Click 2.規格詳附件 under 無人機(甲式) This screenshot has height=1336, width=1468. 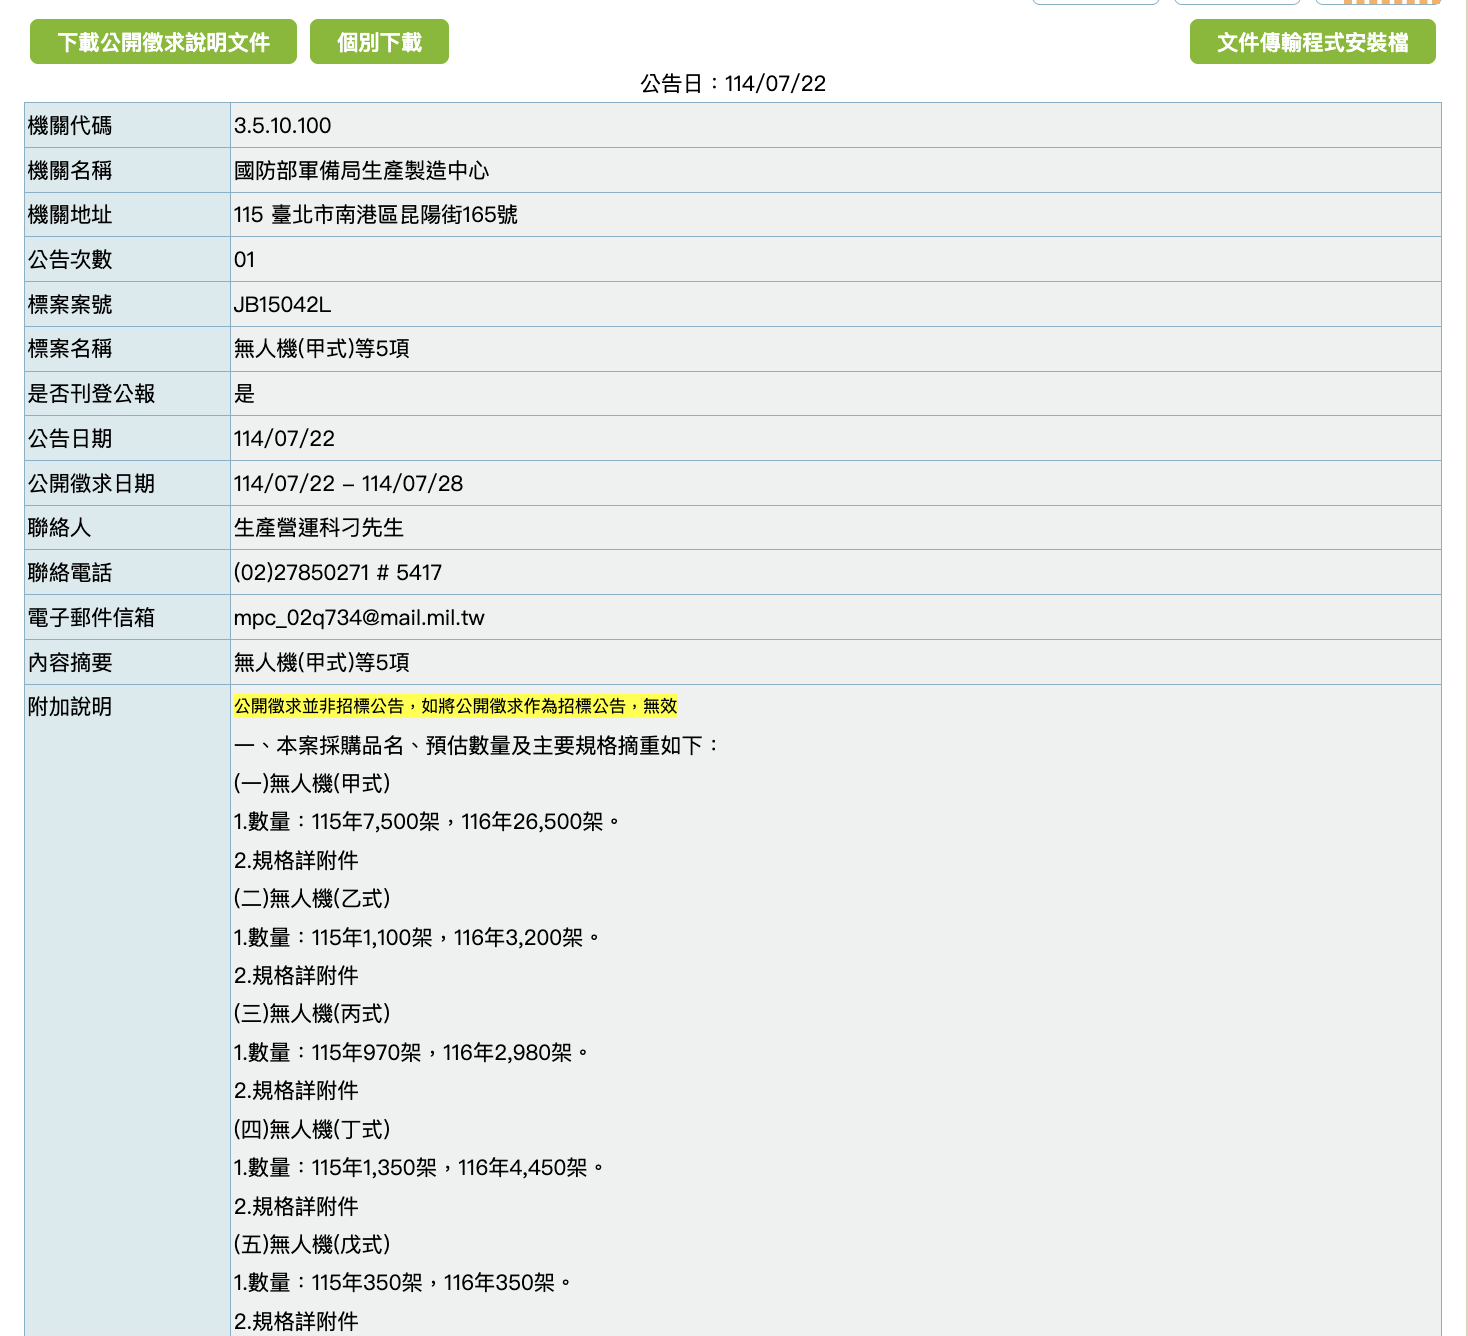click(x=296, y=861)
